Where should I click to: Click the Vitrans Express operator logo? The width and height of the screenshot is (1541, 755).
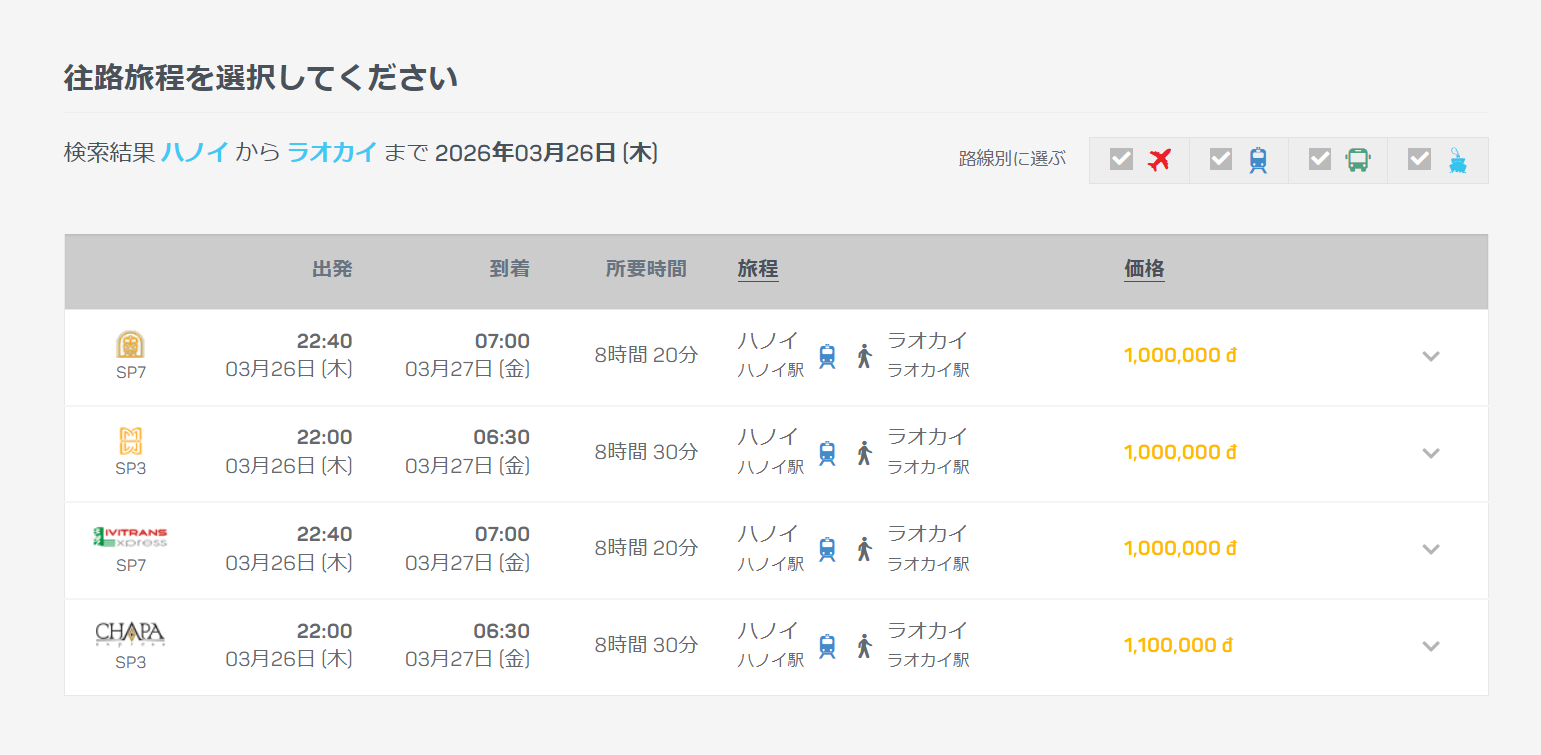pos(130,537)
